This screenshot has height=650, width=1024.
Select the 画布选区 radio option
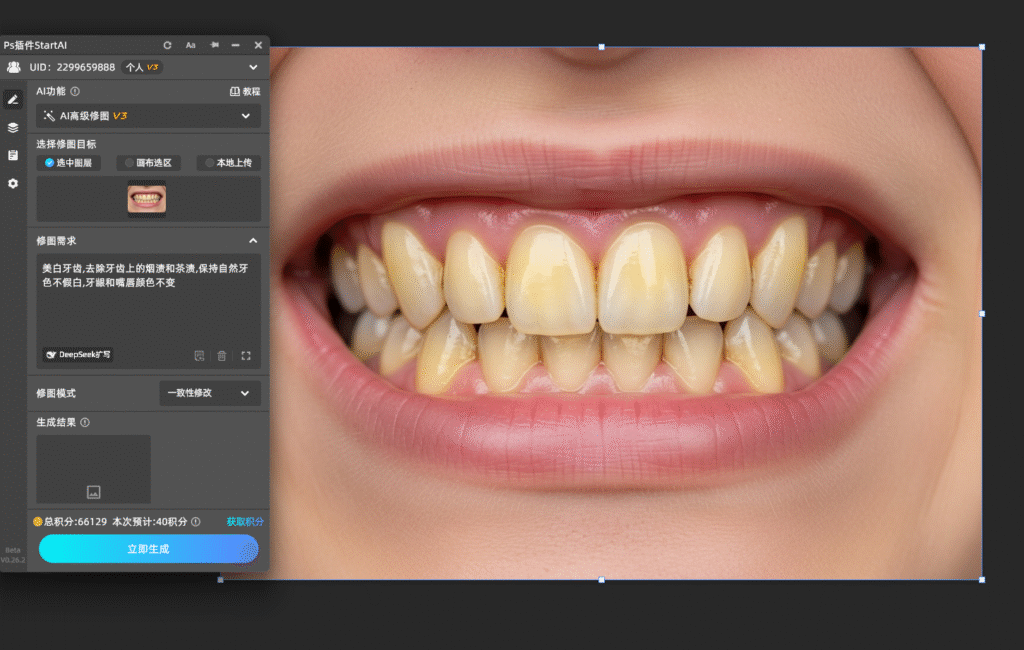(148, 163)
